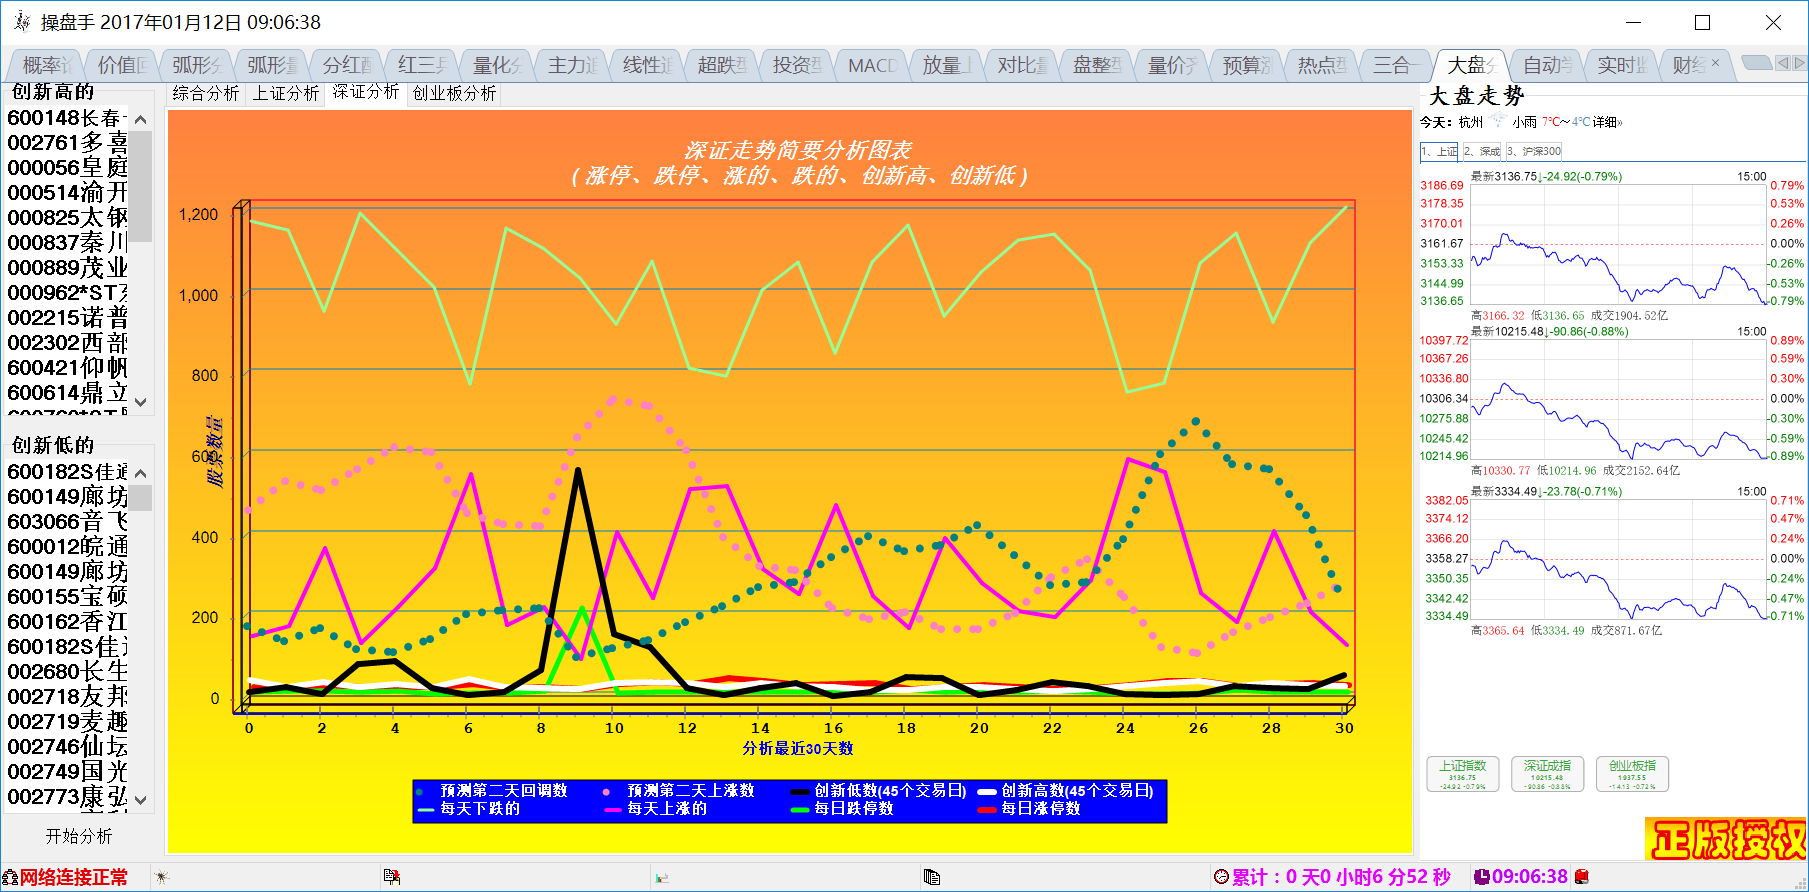Screen dimensions: 1809x892
Task: Start analysis with 开始分析 button
Action: pyautogui.click(x=79, y=835)
